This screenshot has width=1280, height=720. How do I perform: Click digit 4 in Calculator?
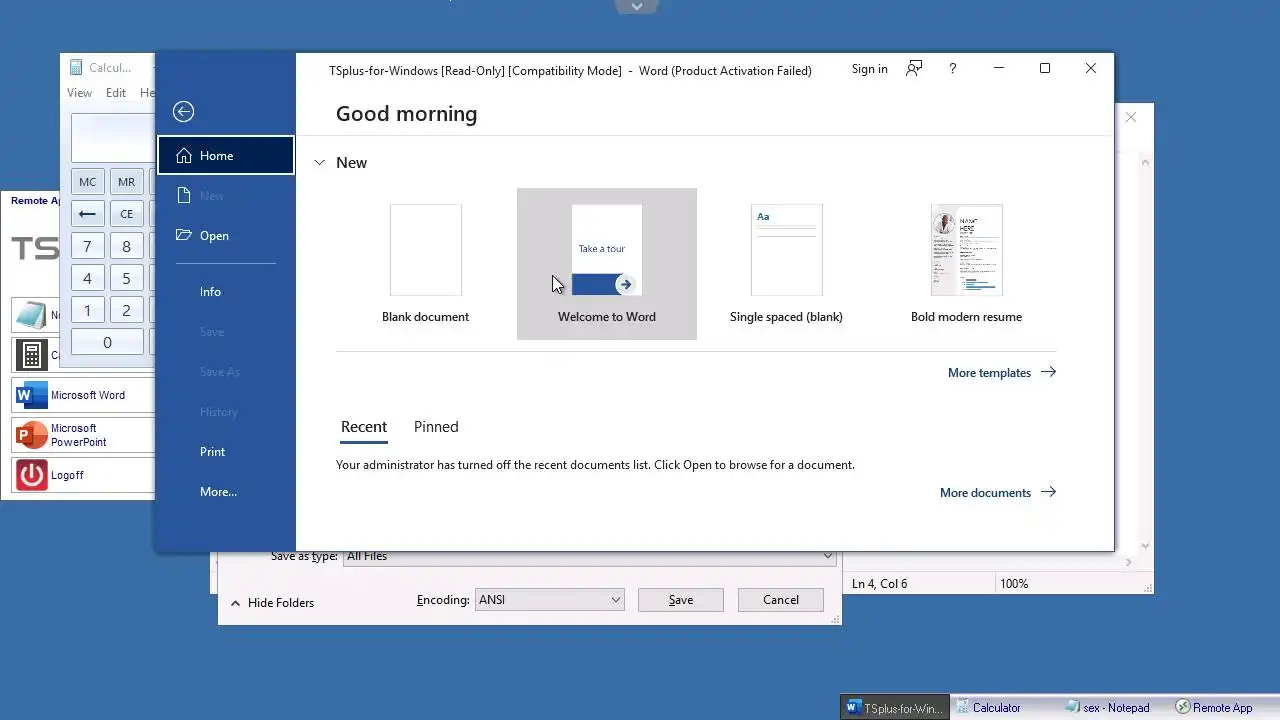[87, 278]
